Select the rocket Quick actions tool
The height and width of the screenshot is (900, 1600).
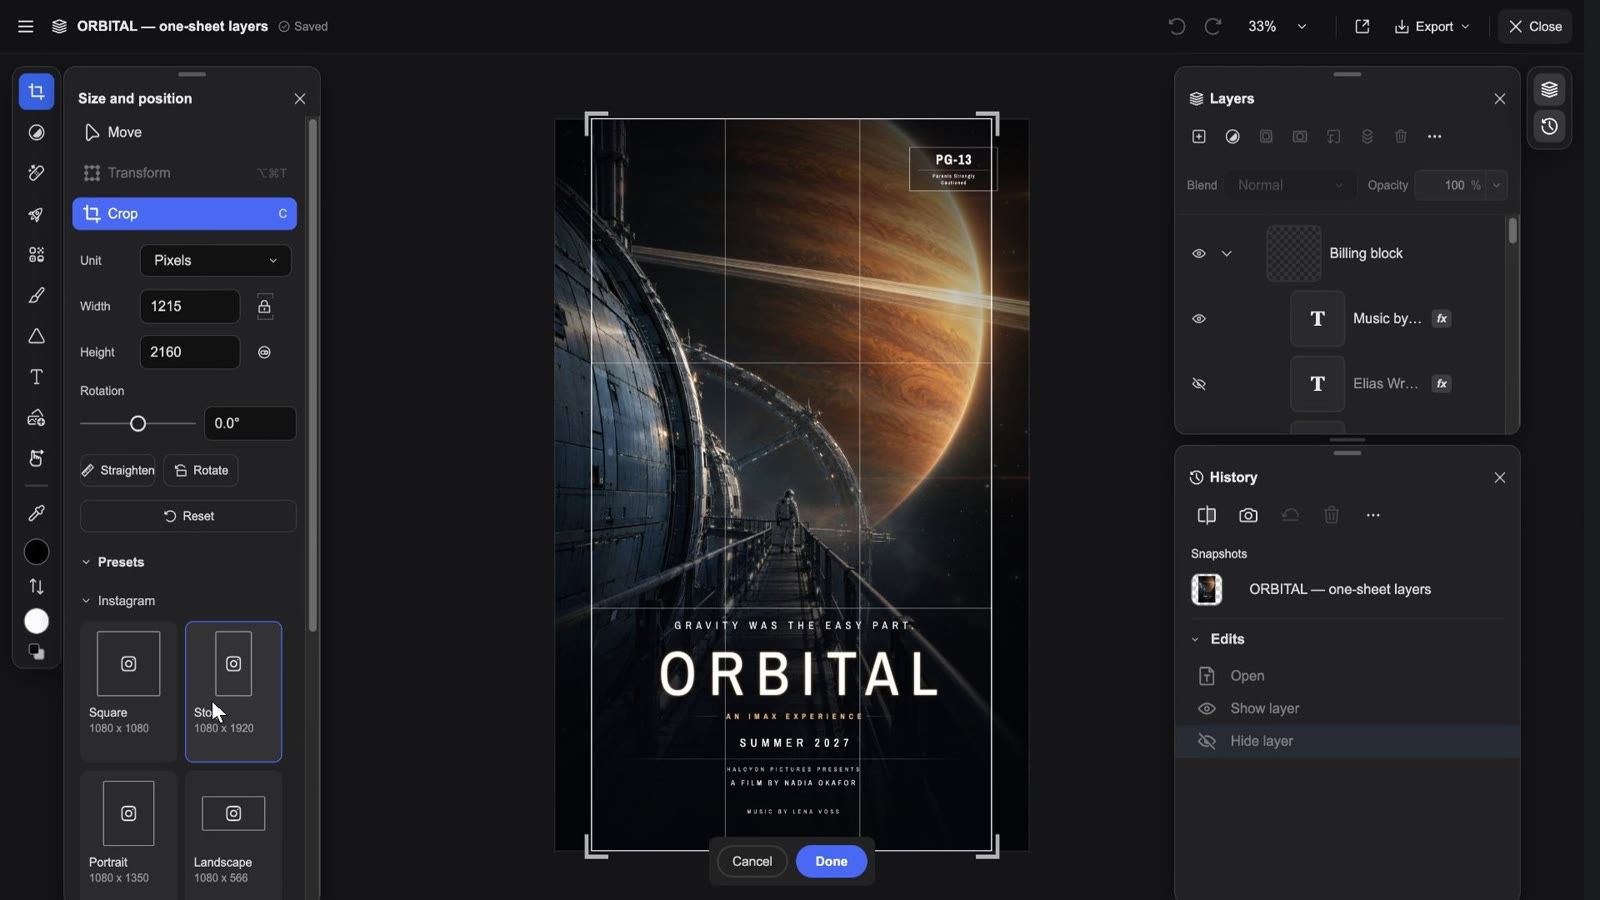pos(36,214)
